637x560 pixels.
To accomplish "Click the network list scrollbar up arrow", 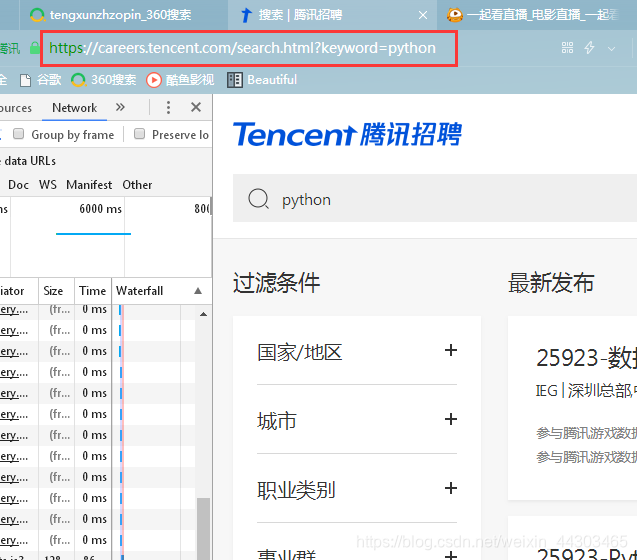I will pyautogui.click(x=203, y=314).
